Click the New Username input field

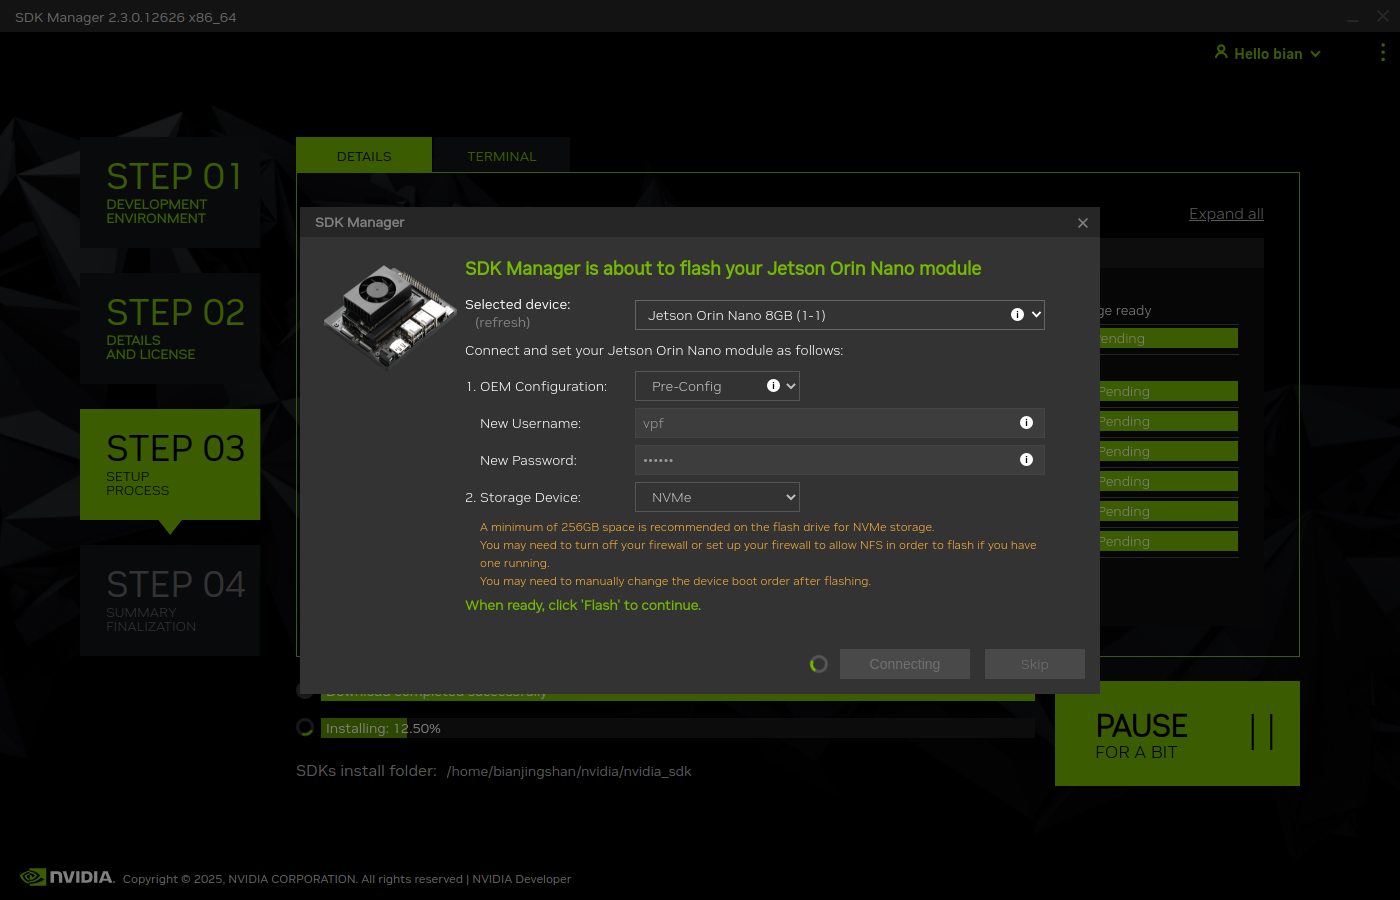(x=840, y=423)
